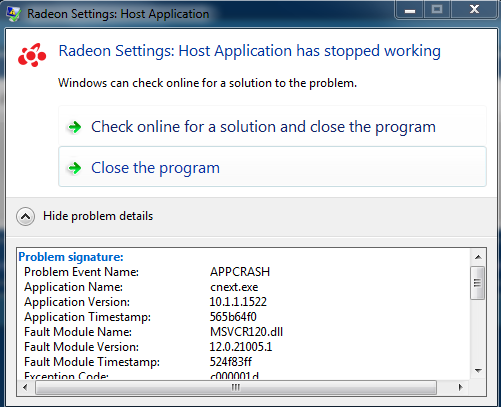Image resolution: width=501 pixels, height=407 pixels.
Task: Click the horizontal scrollbar right arrow
Action: 460,387
